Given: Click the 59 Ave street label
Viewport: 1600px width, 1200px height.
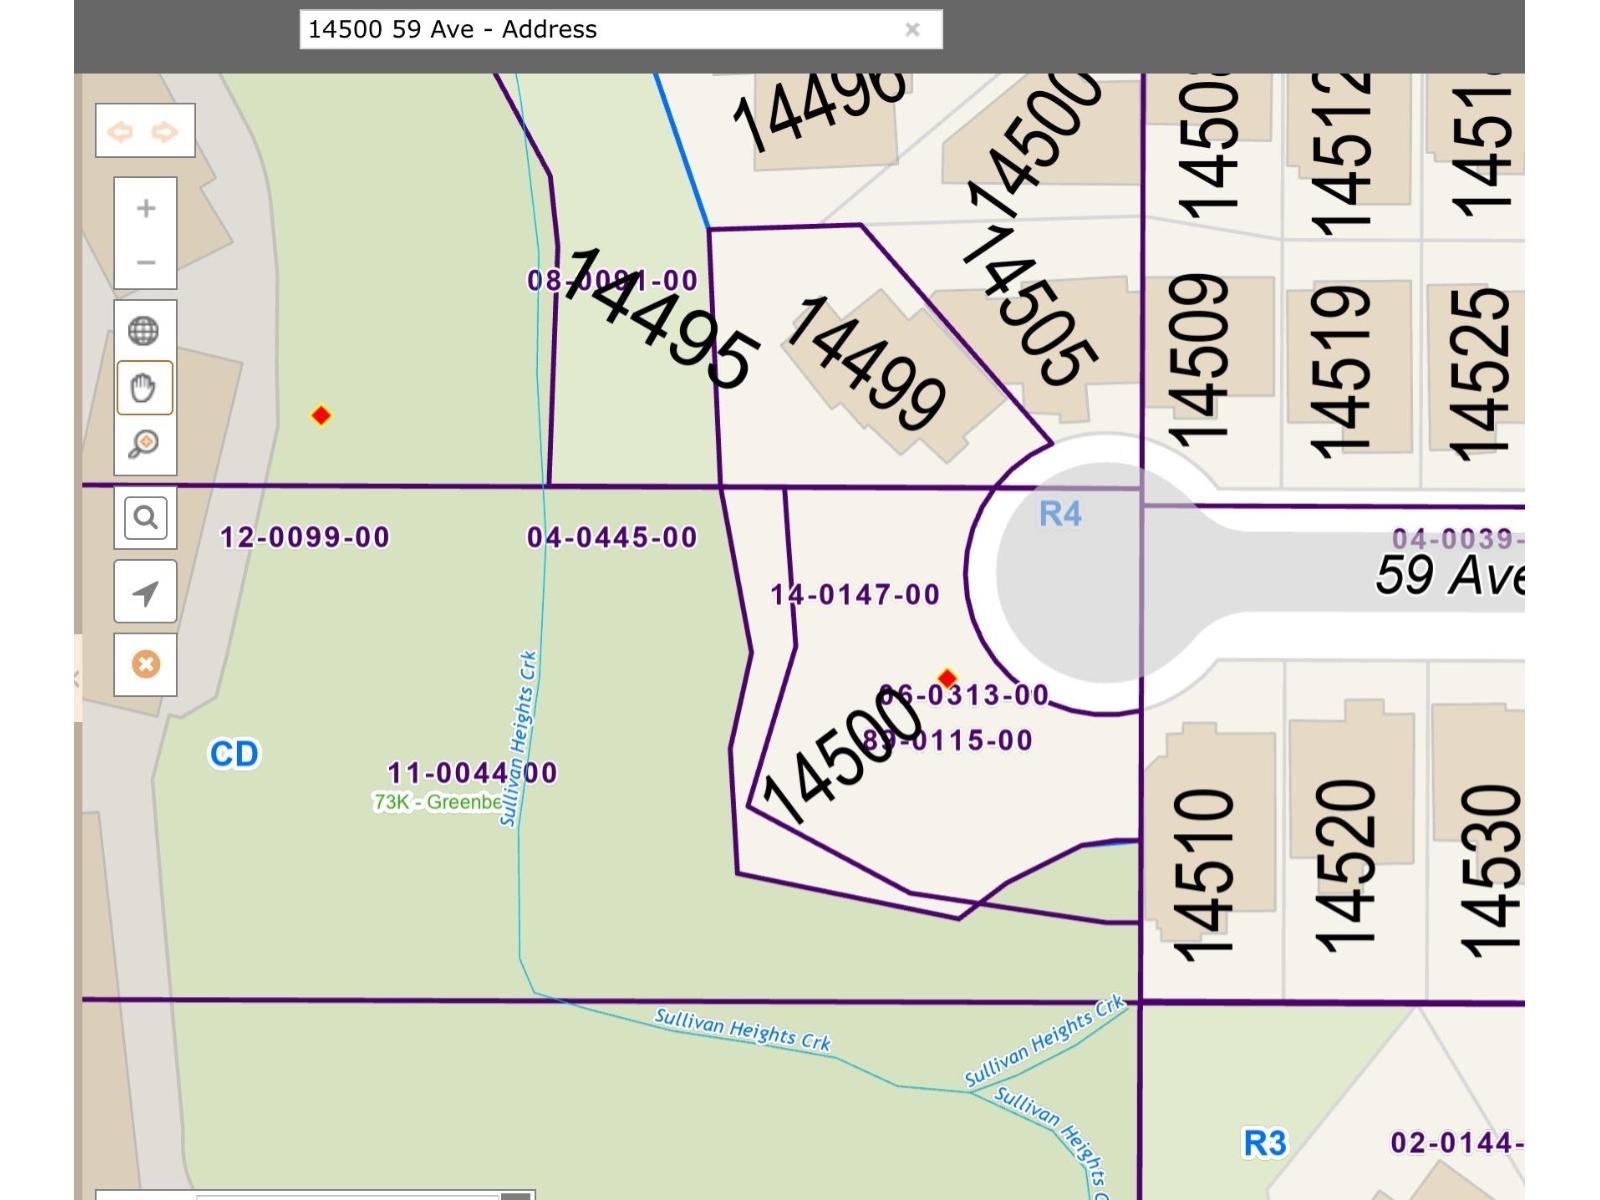Looking at the screenshot, I should pyautogui.click(x=1449, y=575).
